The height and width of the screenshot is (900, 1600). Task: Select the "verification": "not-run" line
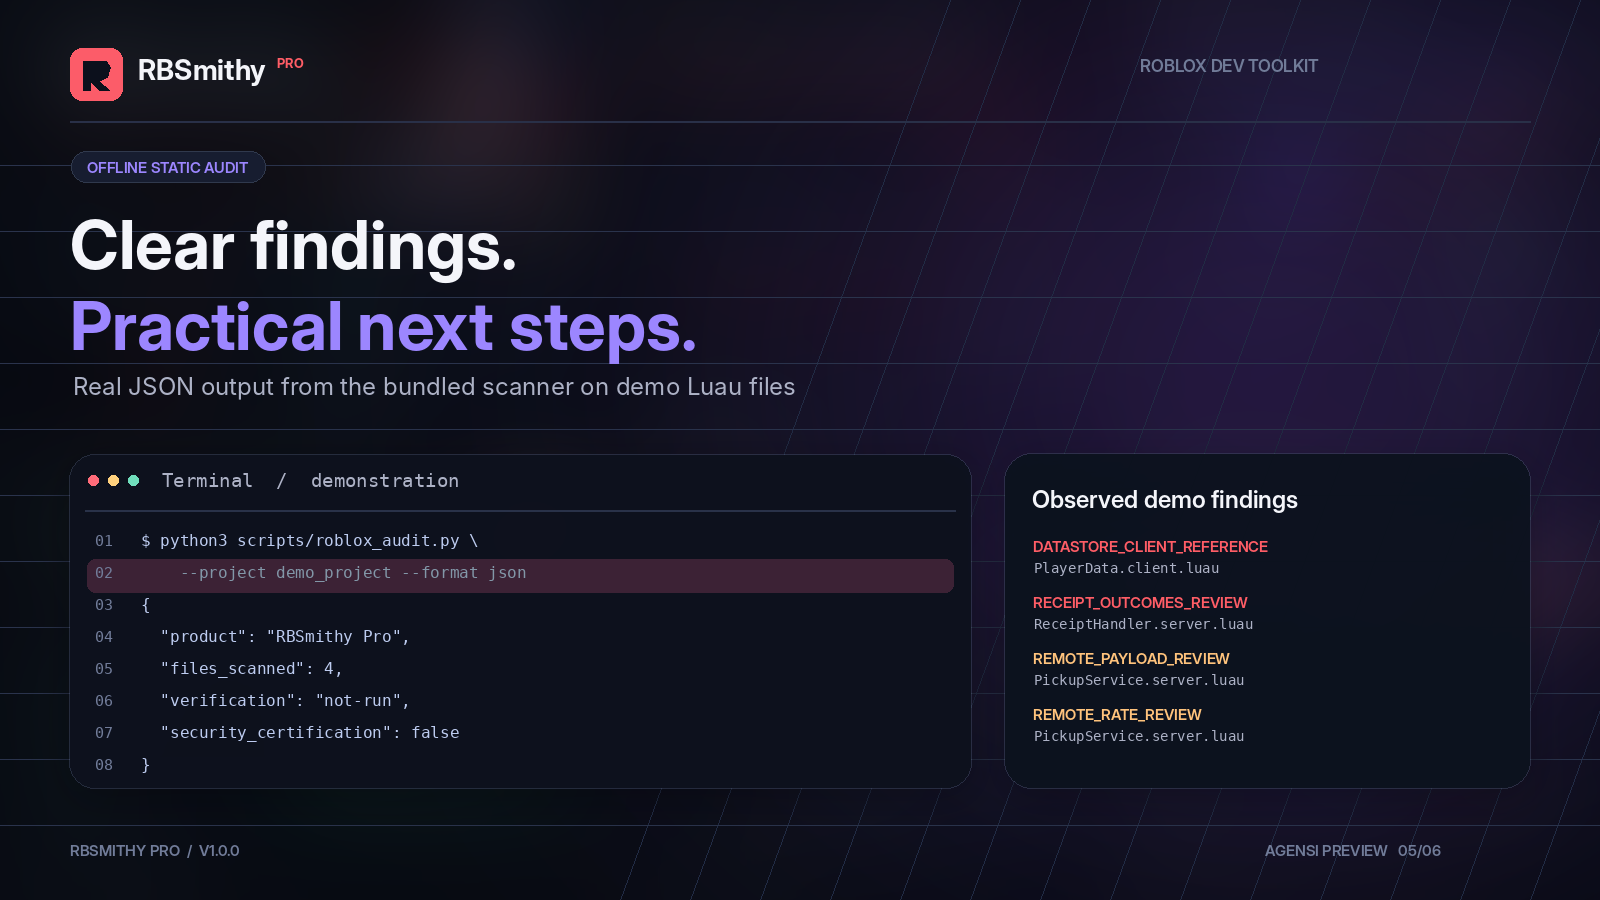pyautogui.click(x=285, y=701)
